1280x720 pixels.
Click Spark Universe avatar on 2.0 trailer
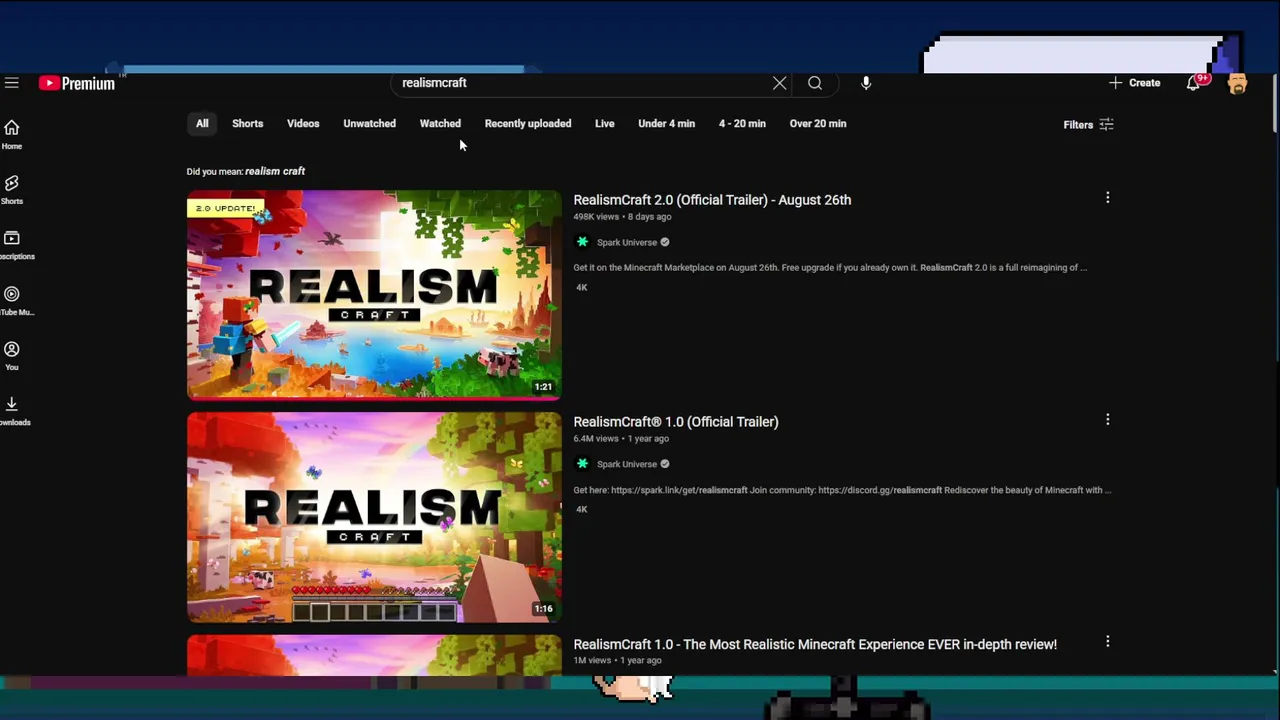click(x=582, y=242)
